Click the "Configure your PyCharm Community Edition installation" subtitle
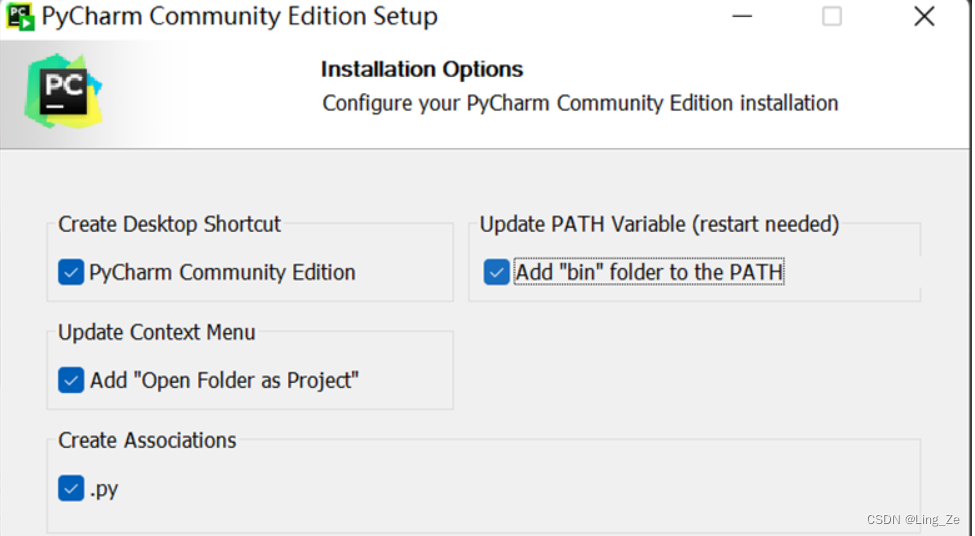Image resolution: width=975 pixels, height=536 pixels. pyautogui.click(x=580, y=103)
